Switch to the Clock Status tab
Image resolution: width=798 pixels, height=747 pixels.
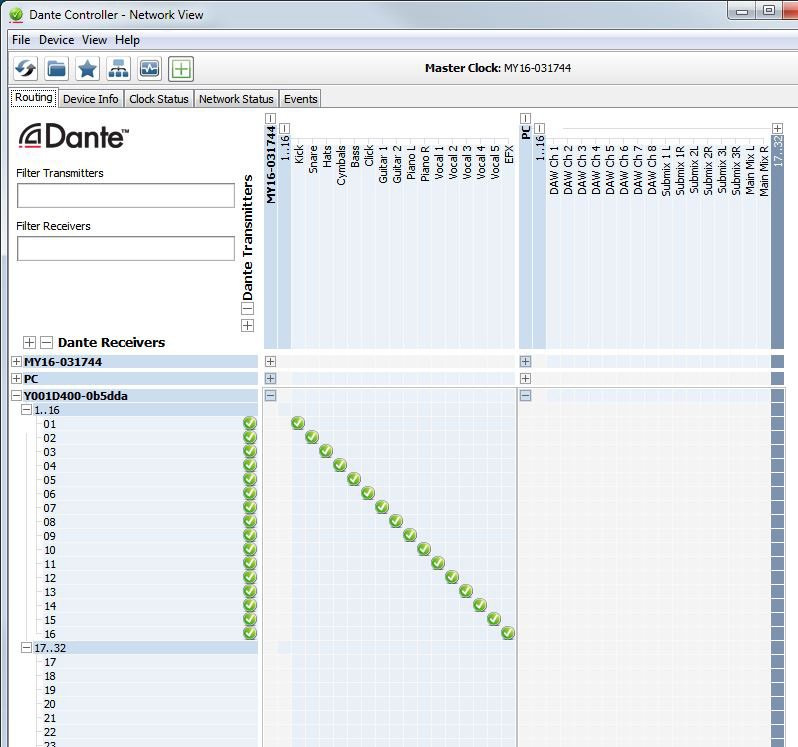(x=159, y=99)
